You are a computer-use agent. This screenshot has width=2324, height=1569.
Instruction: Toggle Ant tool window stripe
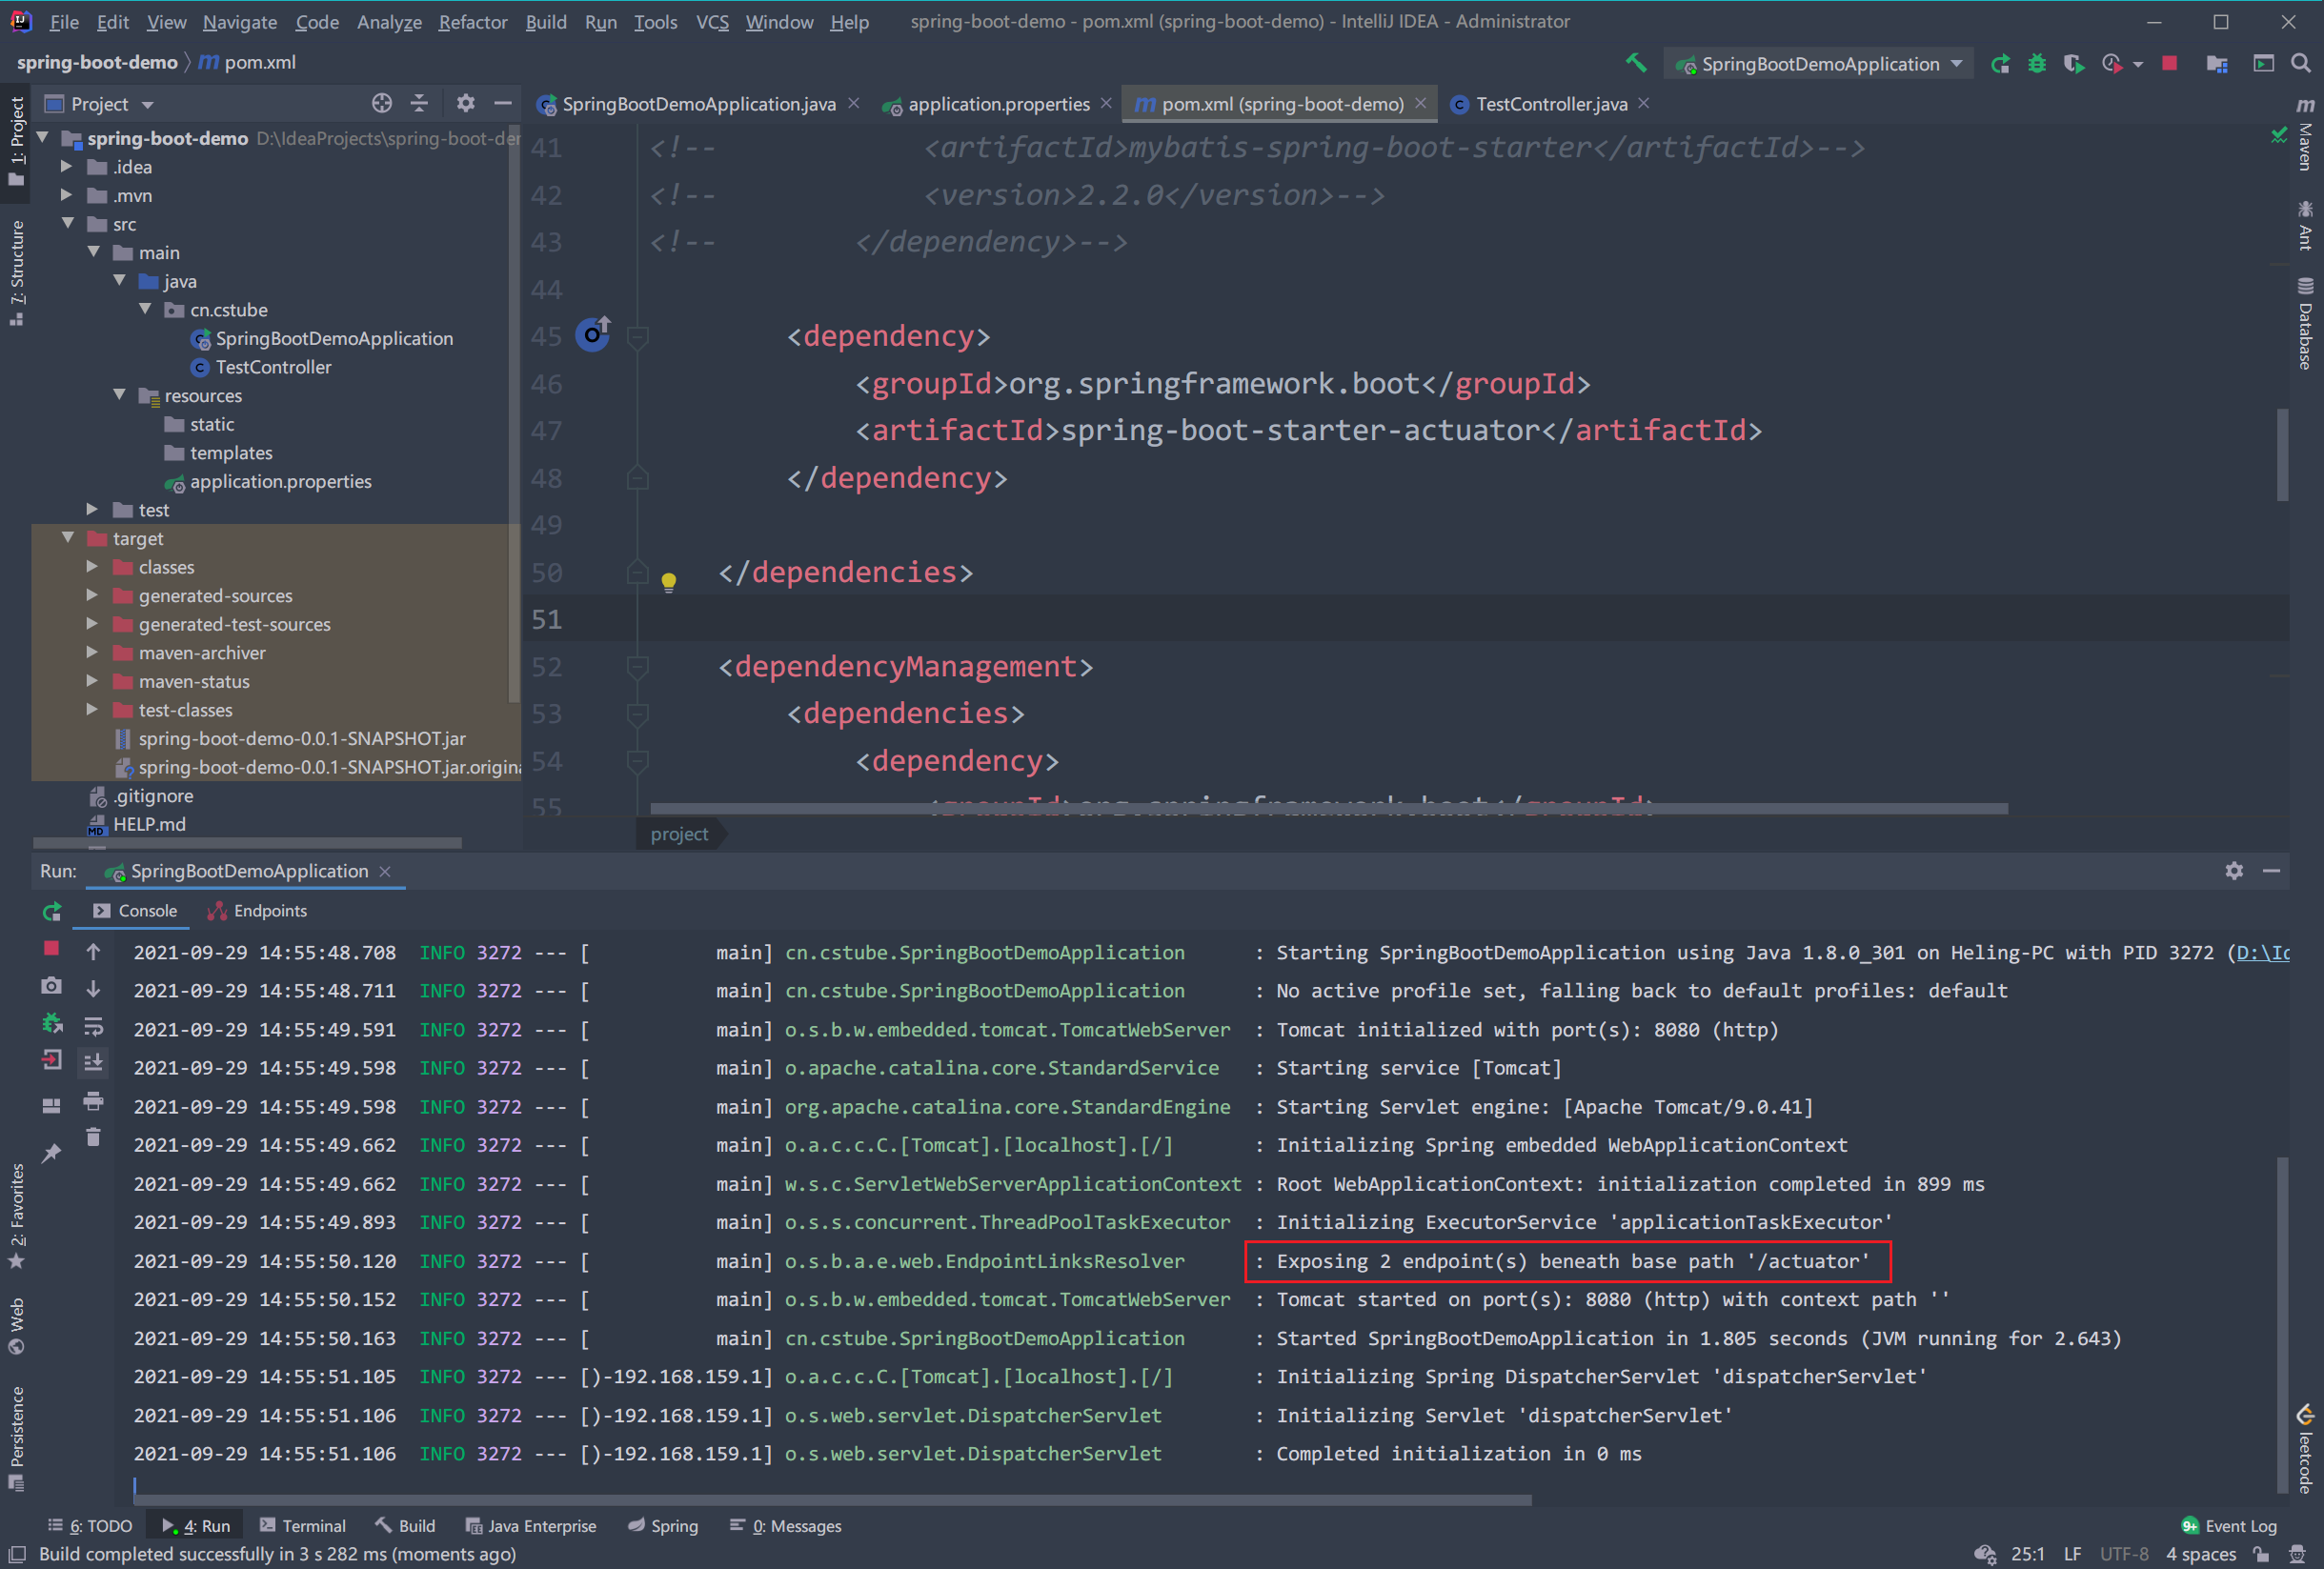(2305, 226)
